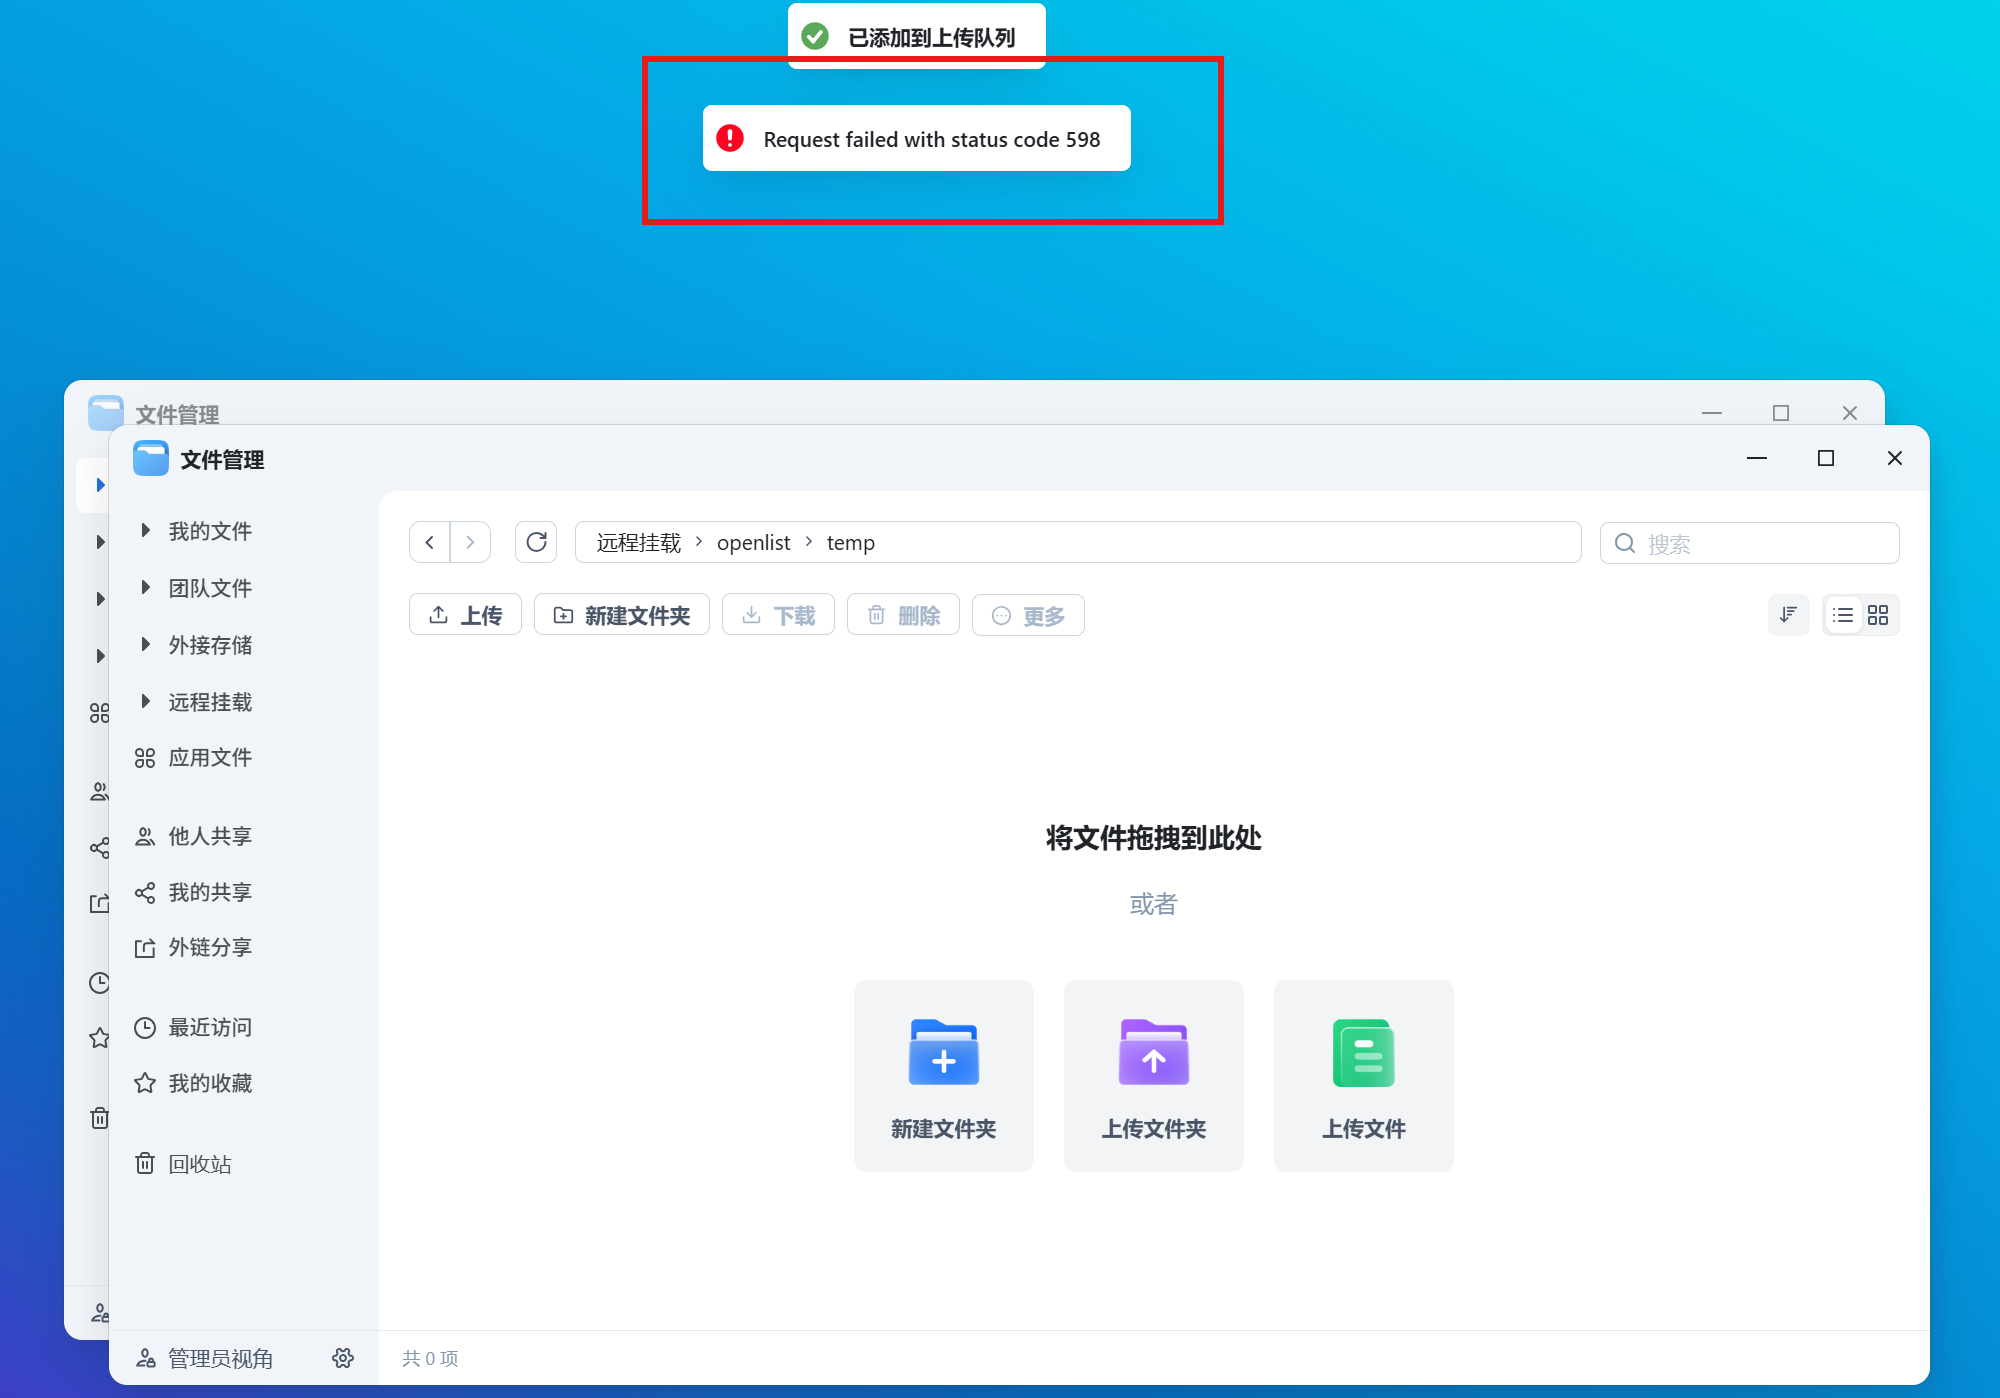This screenshot has width=2000, height=1398.
Task: Click the 新建文件夹 card icon
Action: (x=943, y=1052)
